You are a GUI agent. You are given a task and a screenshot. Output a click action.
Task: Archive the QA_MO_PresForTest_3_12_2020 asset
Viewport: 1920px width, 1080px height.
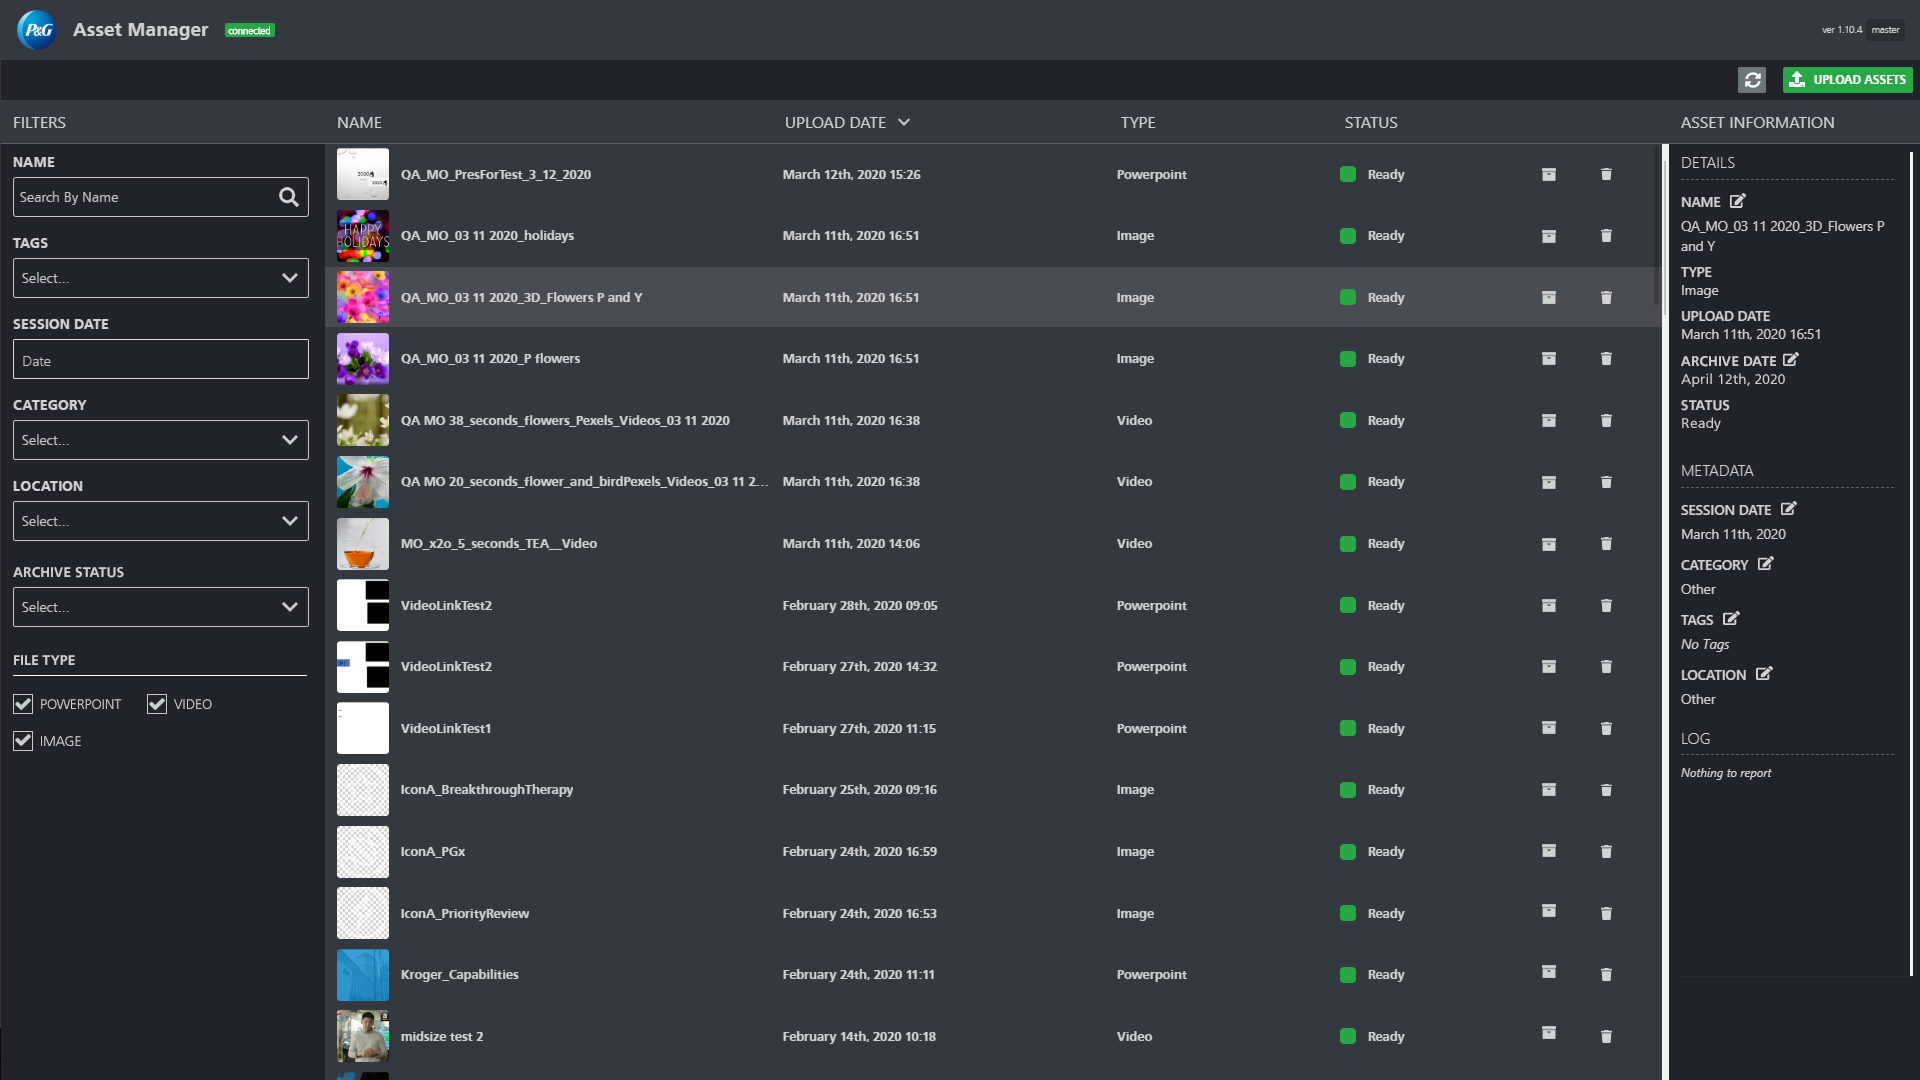1548,174
